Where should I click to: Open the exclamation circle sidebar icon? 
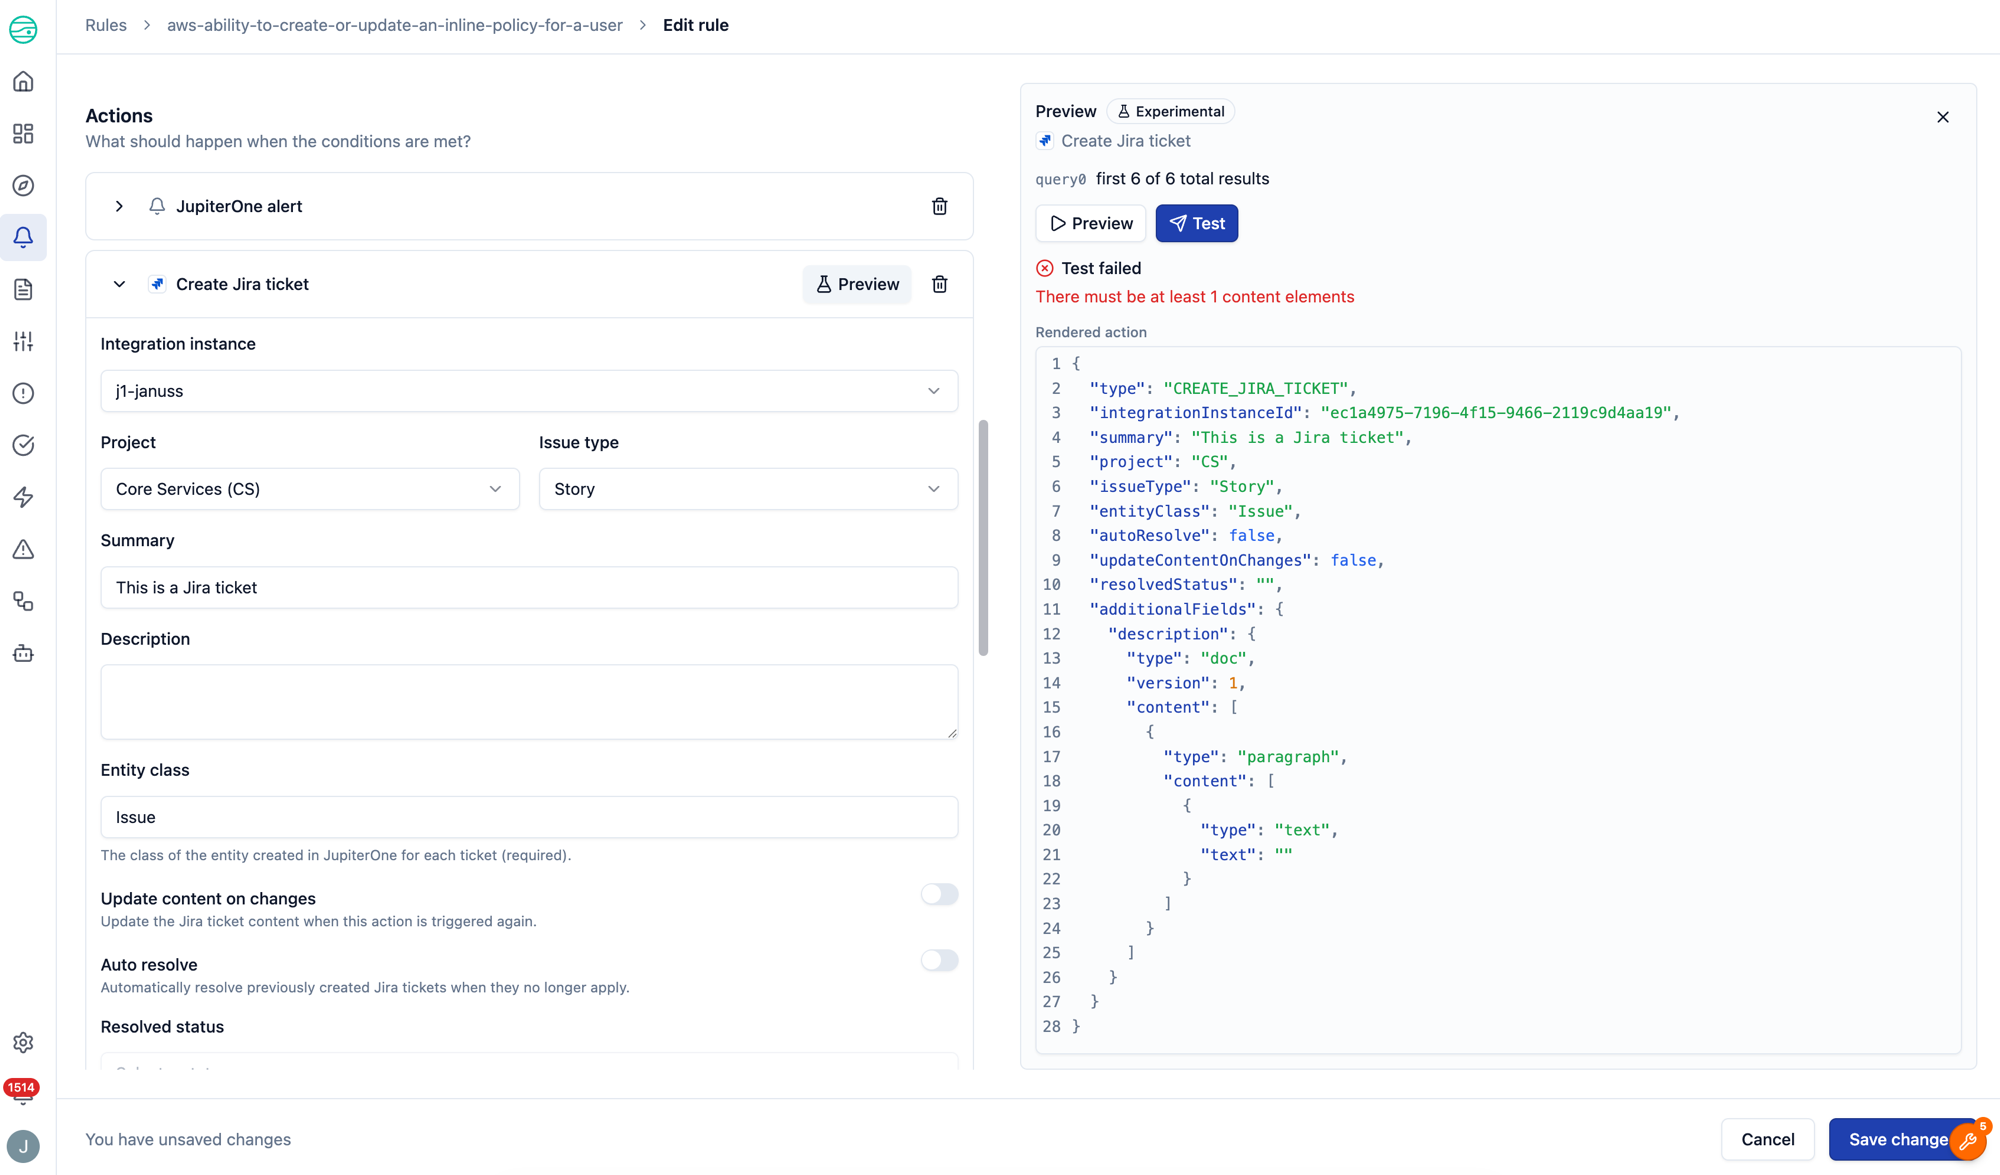tap(23, 394)
